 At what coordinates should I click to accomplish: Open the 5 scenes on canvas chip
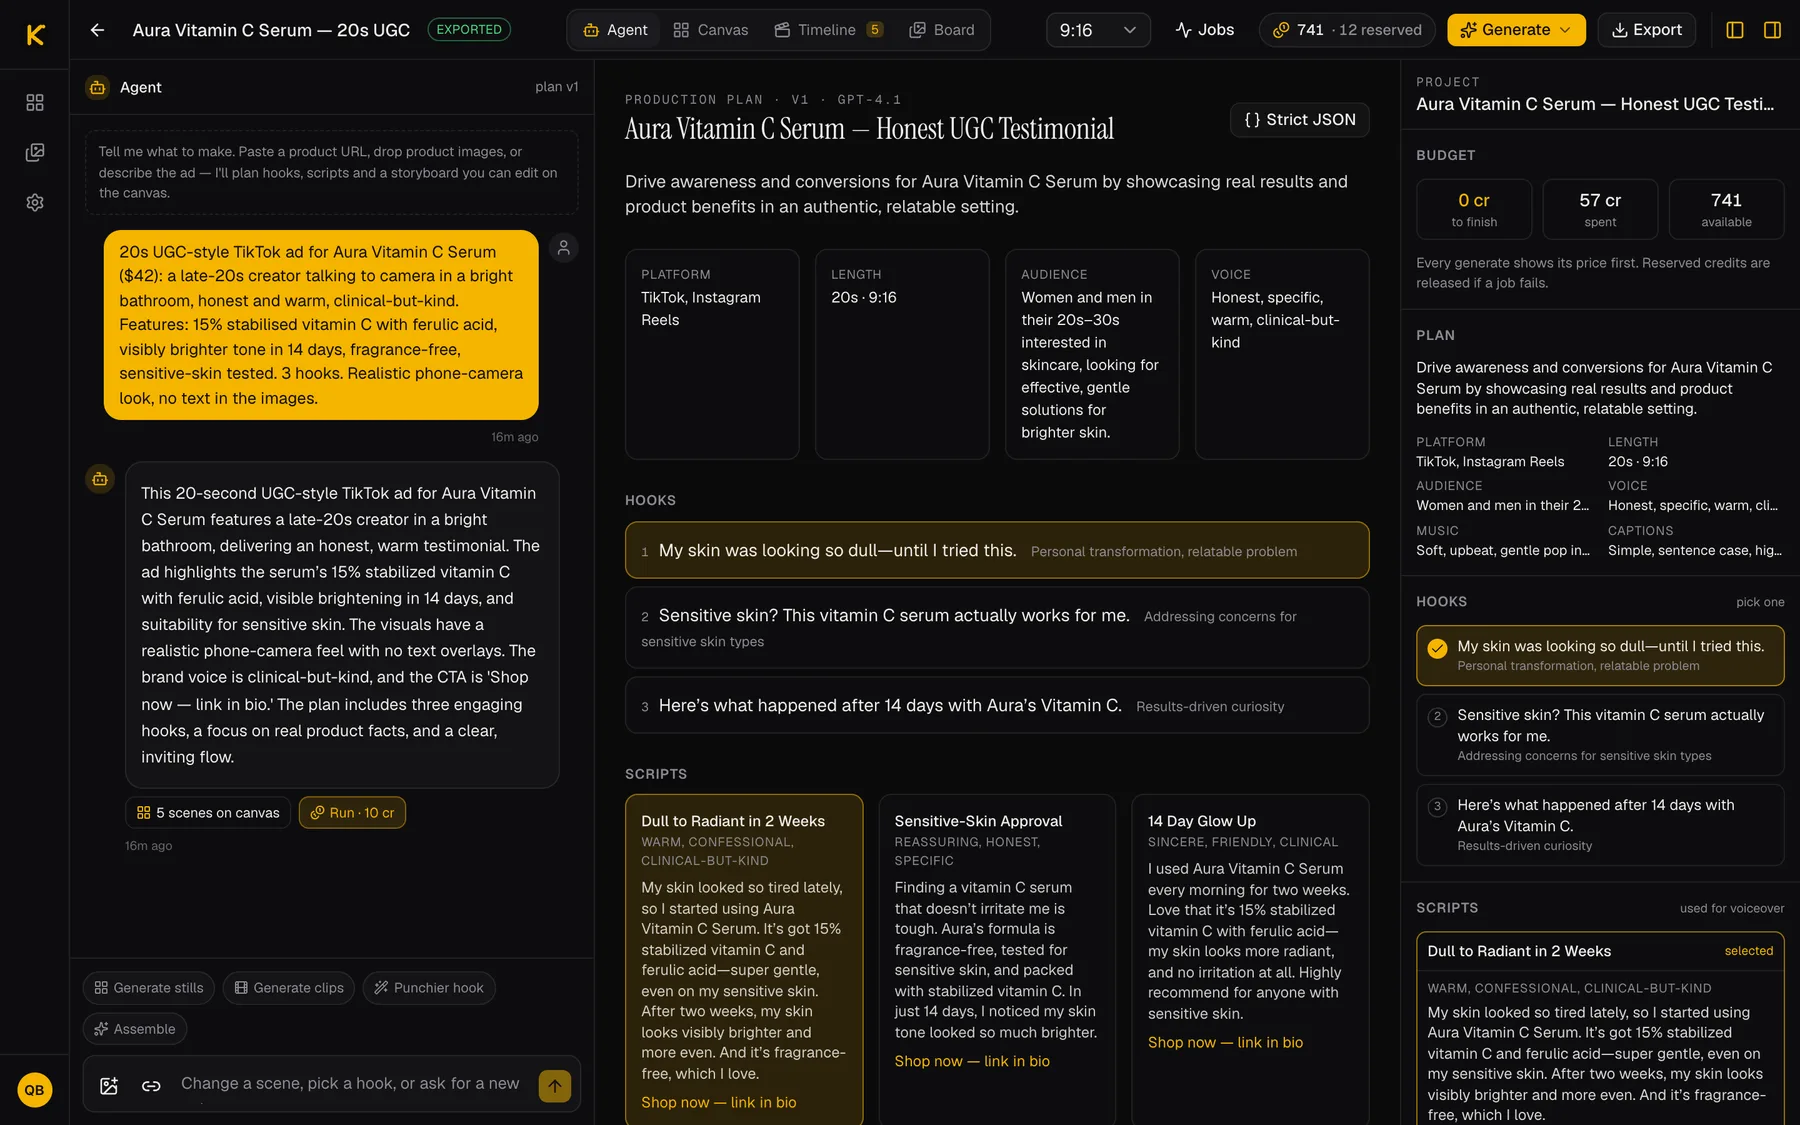tap(208, 812)
